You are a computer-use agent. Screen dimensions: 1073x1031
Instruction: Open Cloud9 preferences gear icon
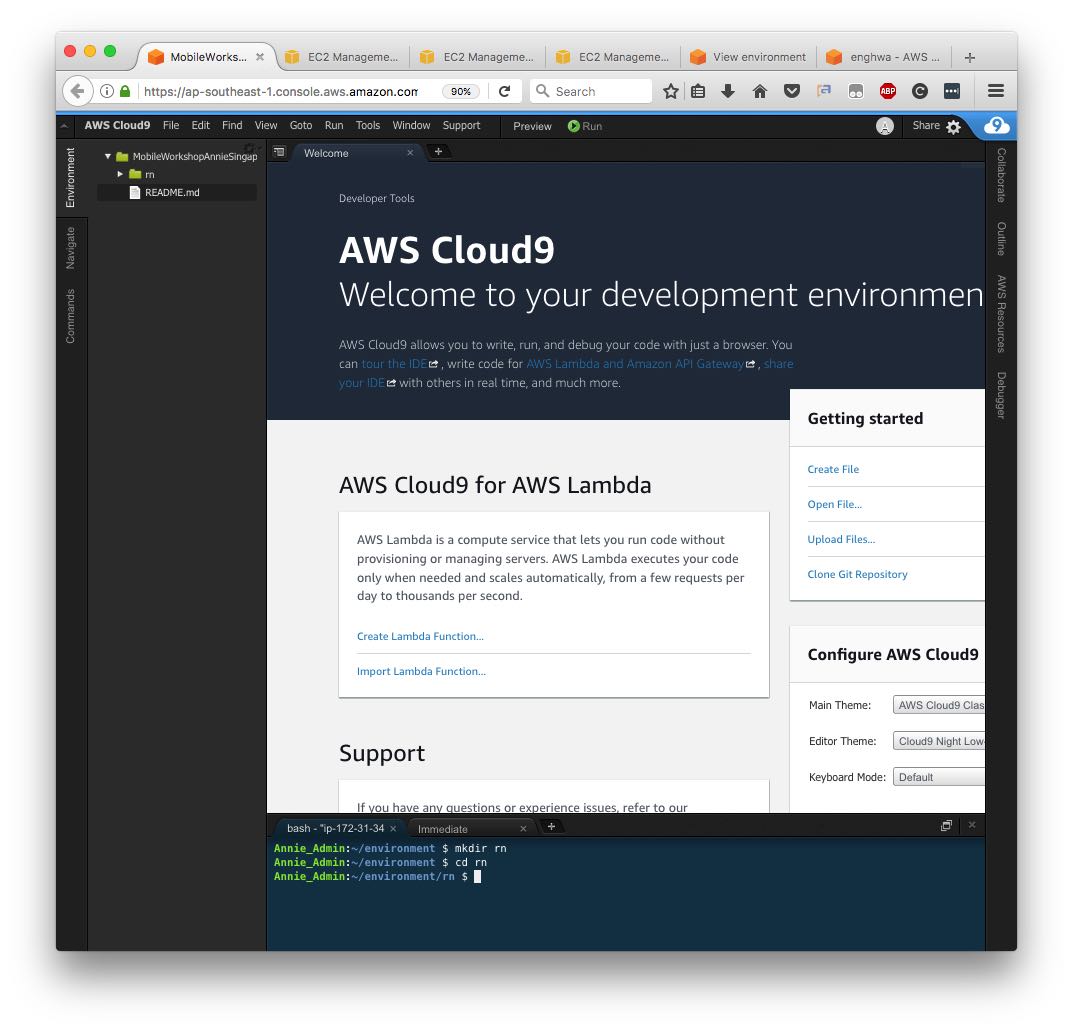[x=953, y=127]
